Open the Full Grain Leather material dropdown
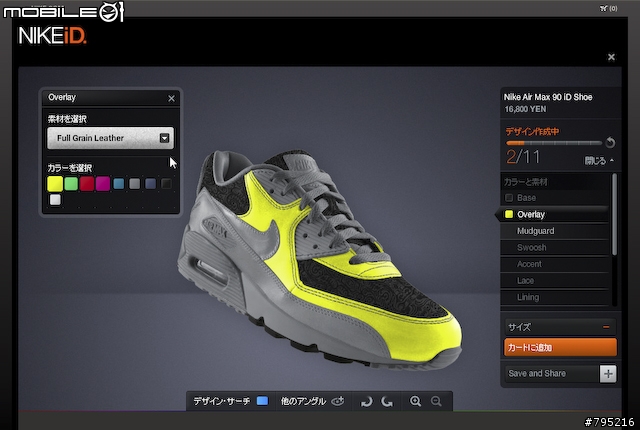This screenshot has height=430, width=640. tap(110, 138)
